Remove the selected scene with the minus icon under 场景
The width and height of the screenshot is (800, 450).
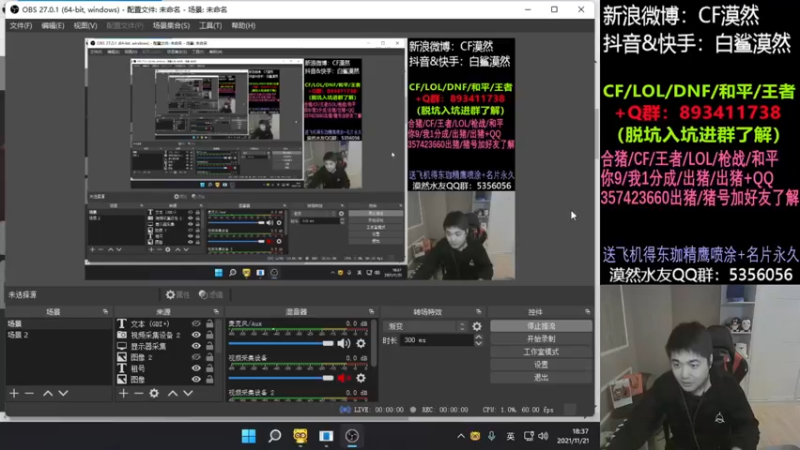click(x=29, y=393)
